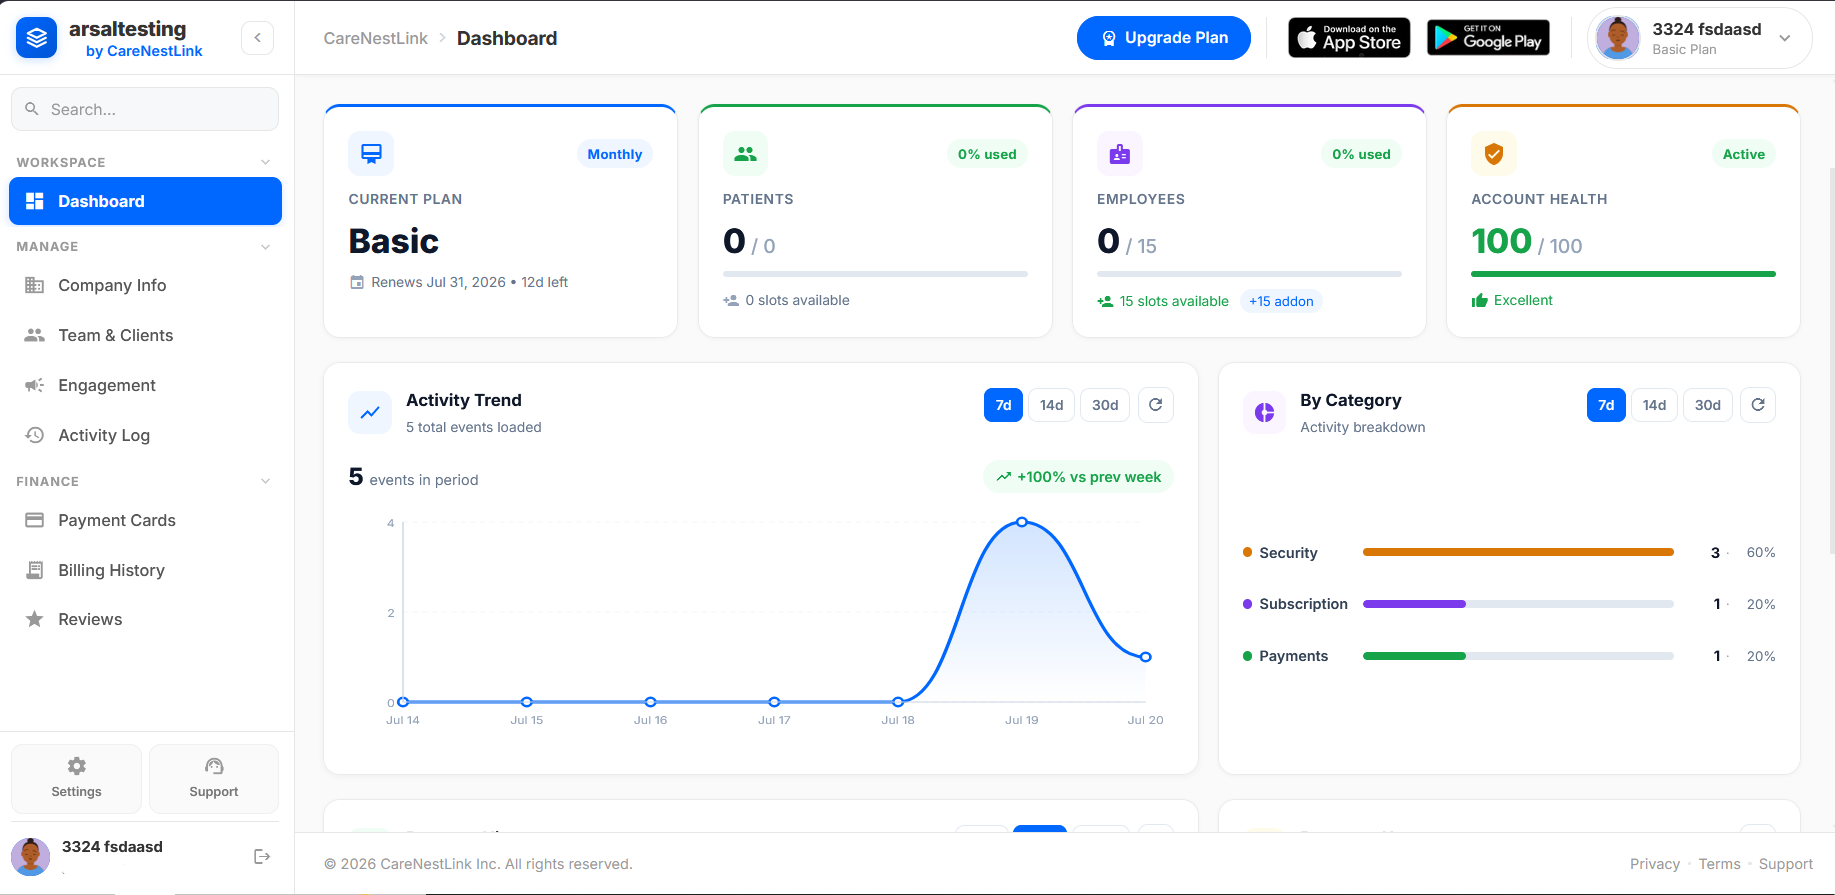The image size is (1835, 895).
Task: Click the renewal calendar icon
Action: pyautogui.click(x=357, y=282)
